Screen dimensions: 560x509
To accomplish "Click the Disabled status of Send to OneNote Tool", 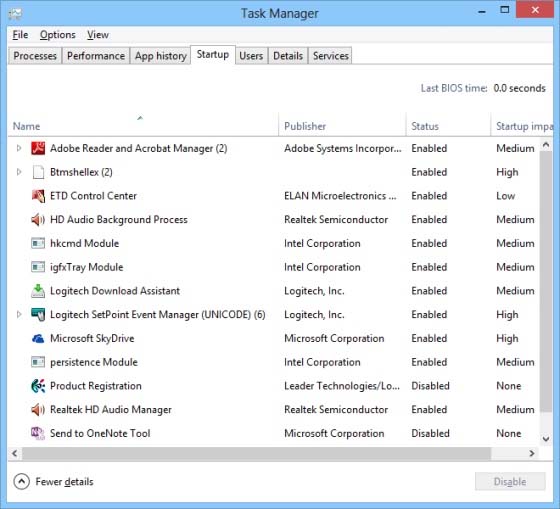I will pyautogui.click(x=430, y=433).
